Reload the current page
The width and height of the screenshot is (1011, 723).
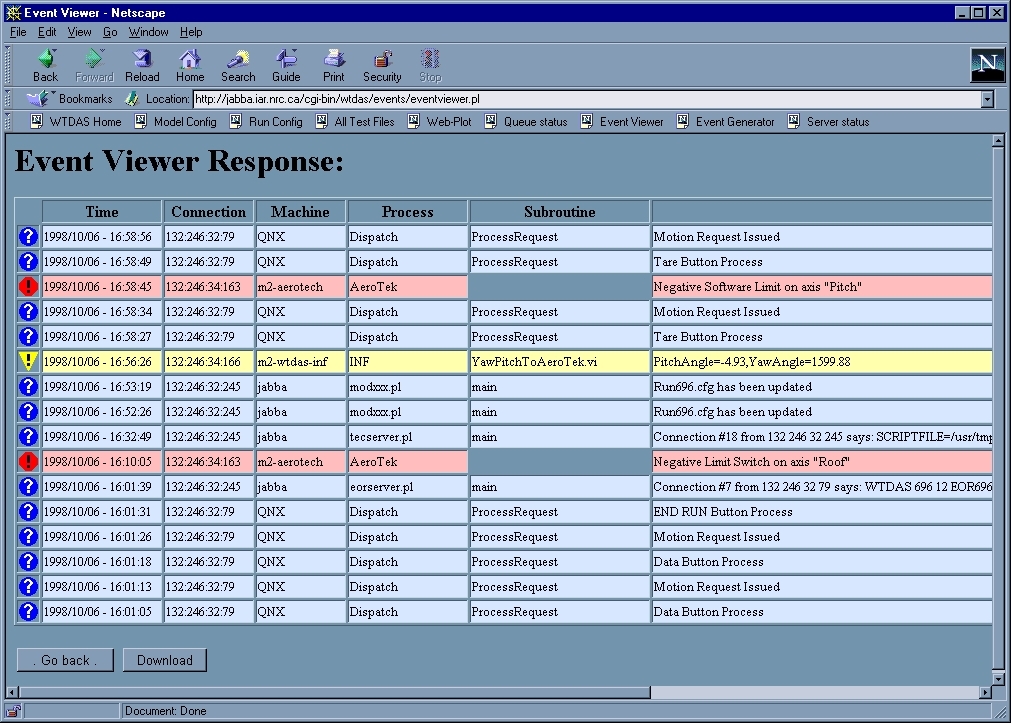(142, 65)
